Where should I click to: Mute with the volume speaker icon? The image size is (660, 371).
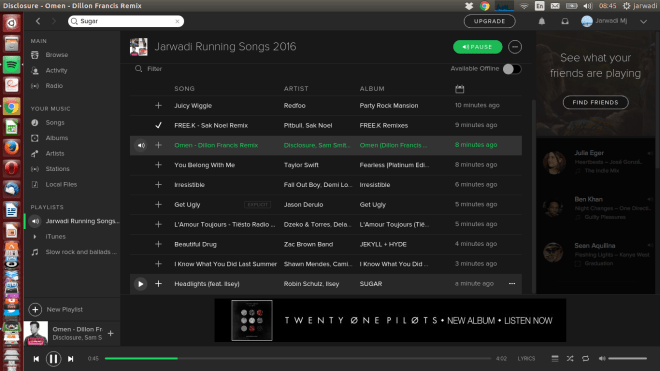[x=602, y=358]
